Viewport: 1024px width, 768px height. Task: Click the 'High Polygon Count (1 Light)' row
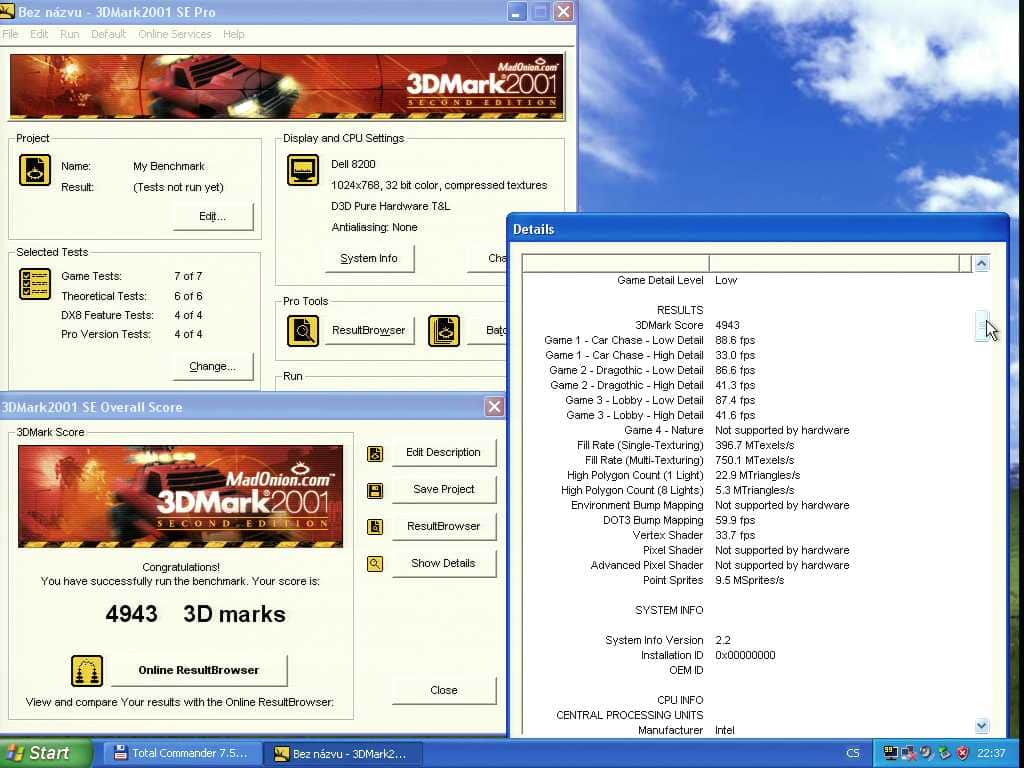pyautogui.click(x=747, y=475)
